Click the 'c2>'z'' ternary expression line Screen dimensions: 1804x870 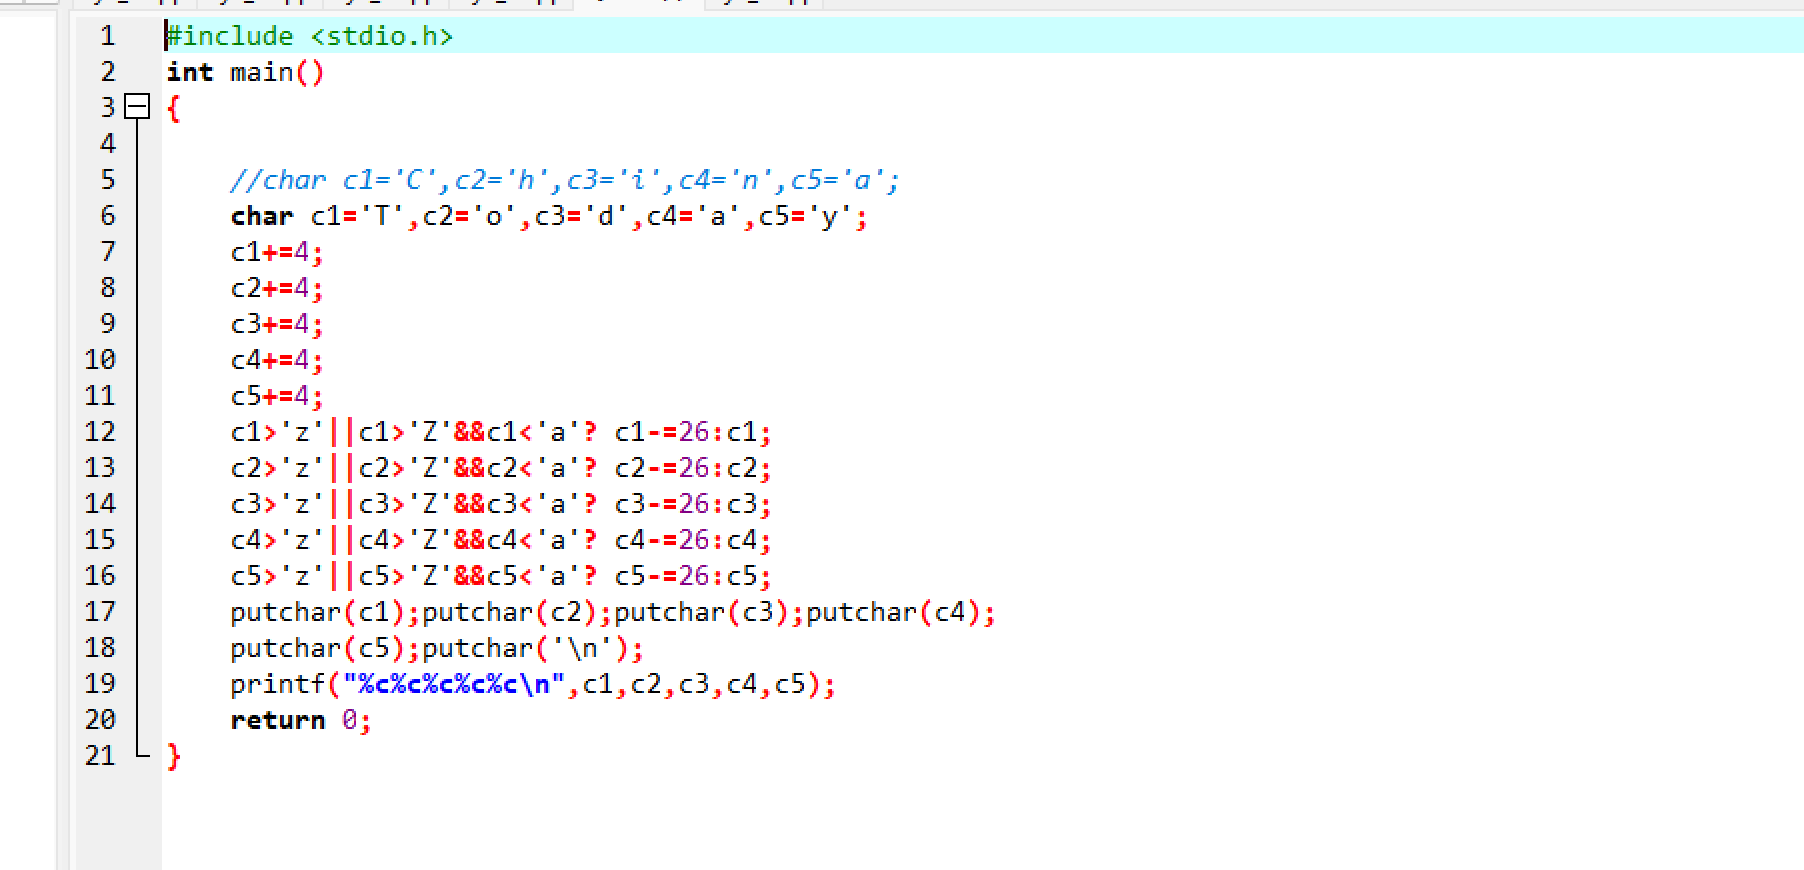pos(501,468)
